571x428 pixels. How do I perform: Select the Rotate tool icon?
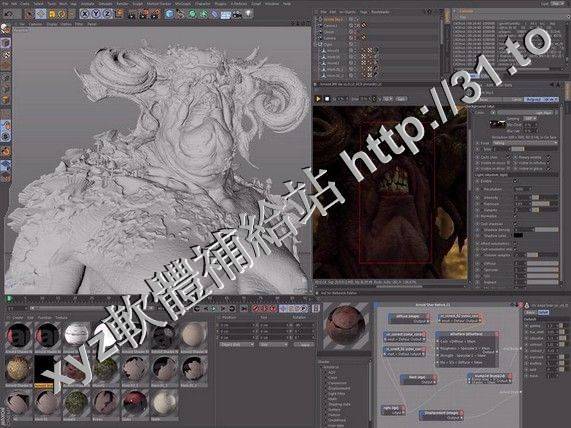point(62,14)
